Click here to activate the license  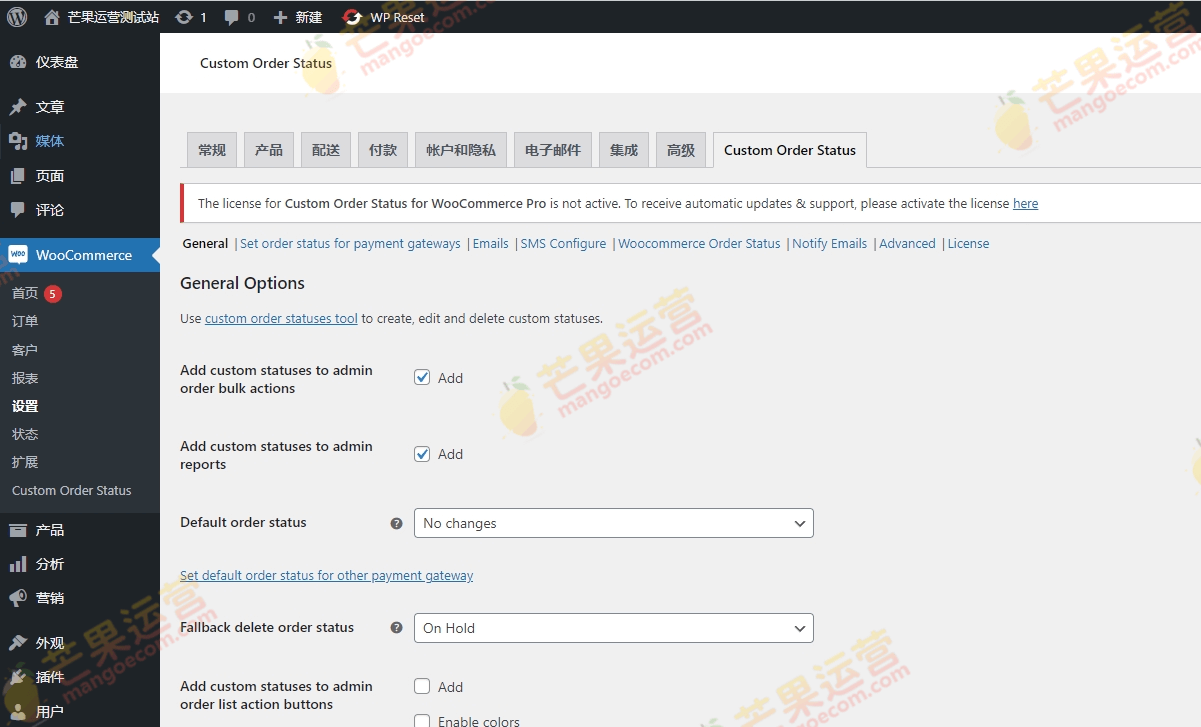click(1025, 203)
